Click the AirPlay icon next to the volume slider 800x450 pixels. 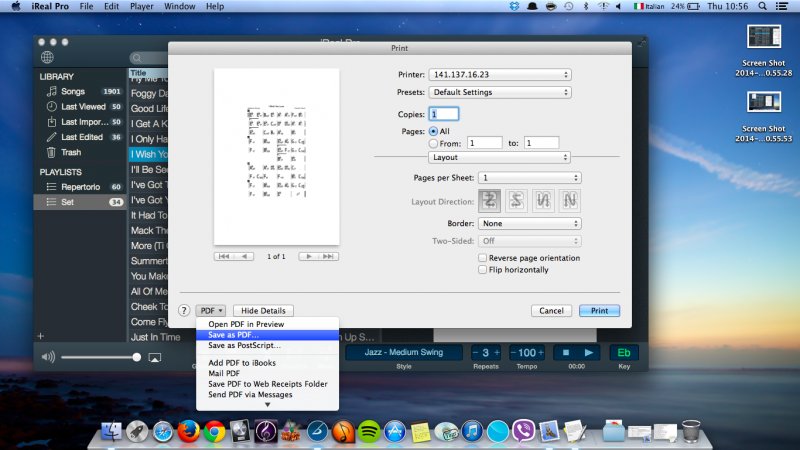coord(154,357)
